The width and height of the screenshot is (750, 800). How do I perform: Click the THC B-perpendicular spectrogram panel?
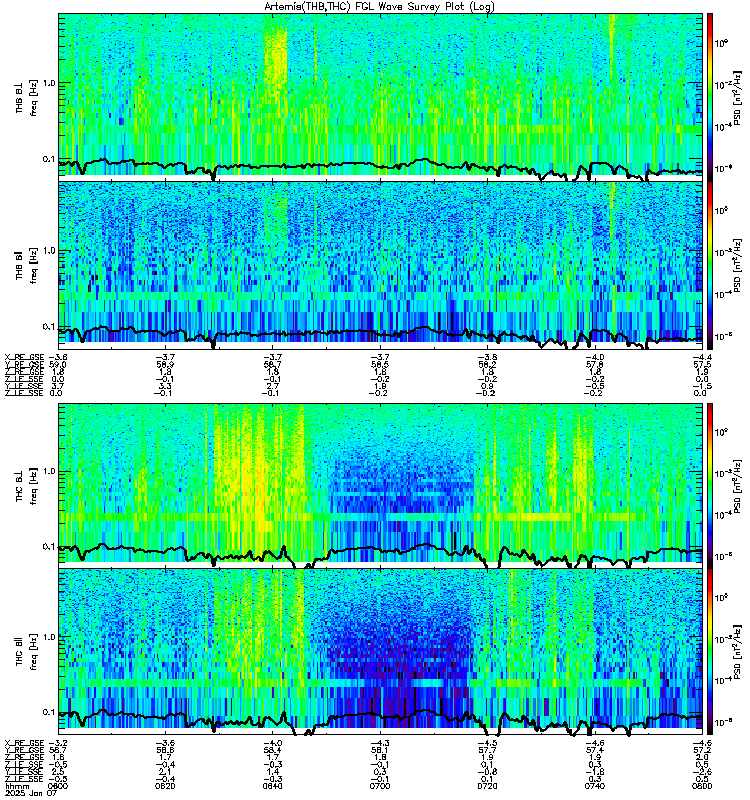click(x=381, y=484)
